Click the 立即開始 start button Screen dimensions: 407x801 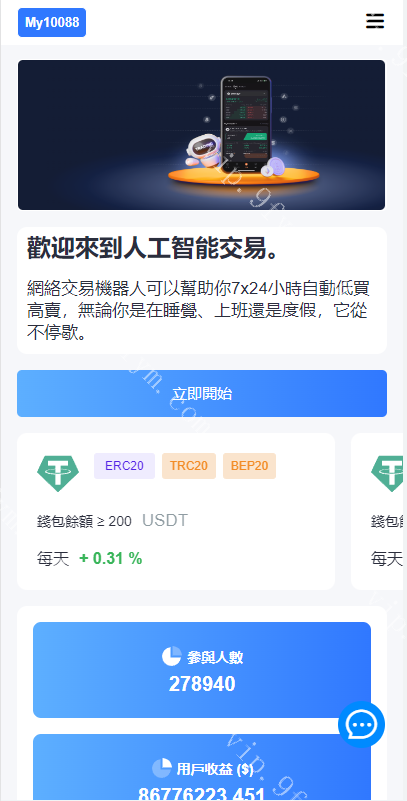202,393
